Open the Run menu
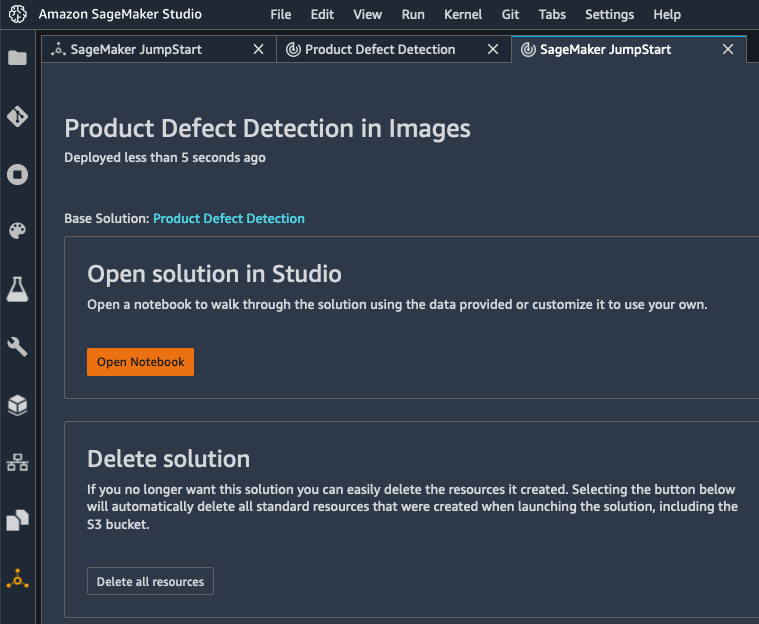759x624 pixels. (413, 15)
